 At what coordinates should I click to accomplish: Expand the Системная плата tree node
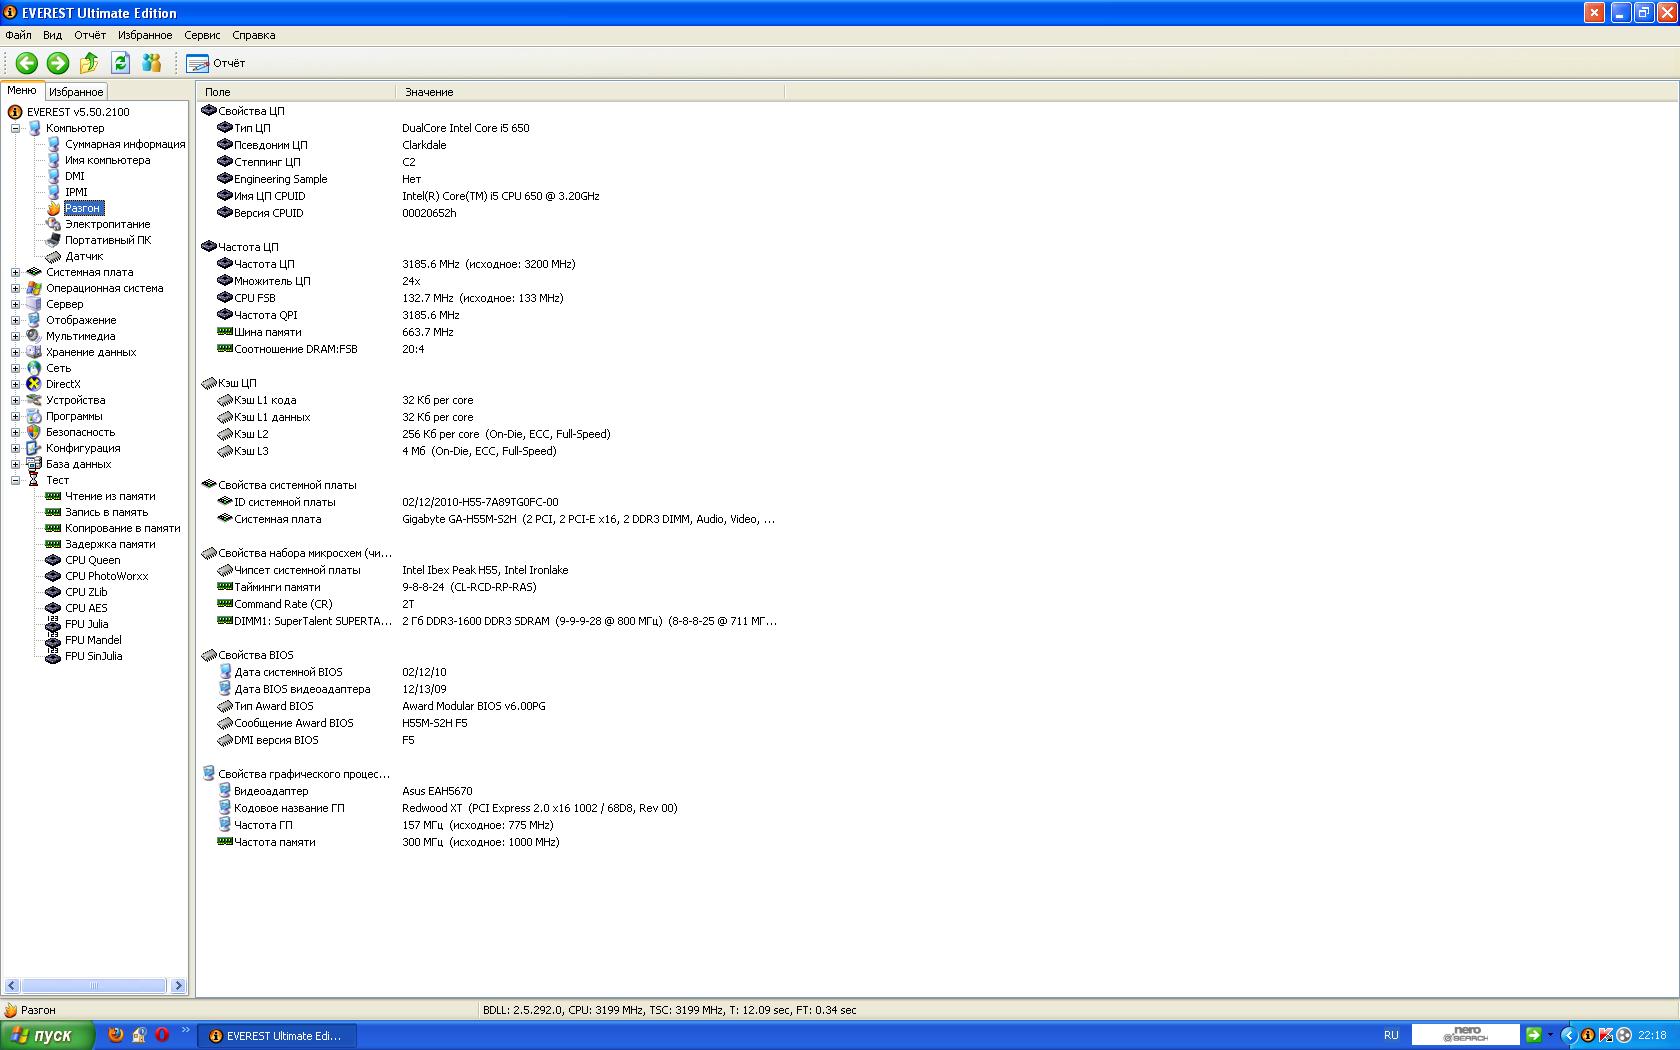coord(15,272)
